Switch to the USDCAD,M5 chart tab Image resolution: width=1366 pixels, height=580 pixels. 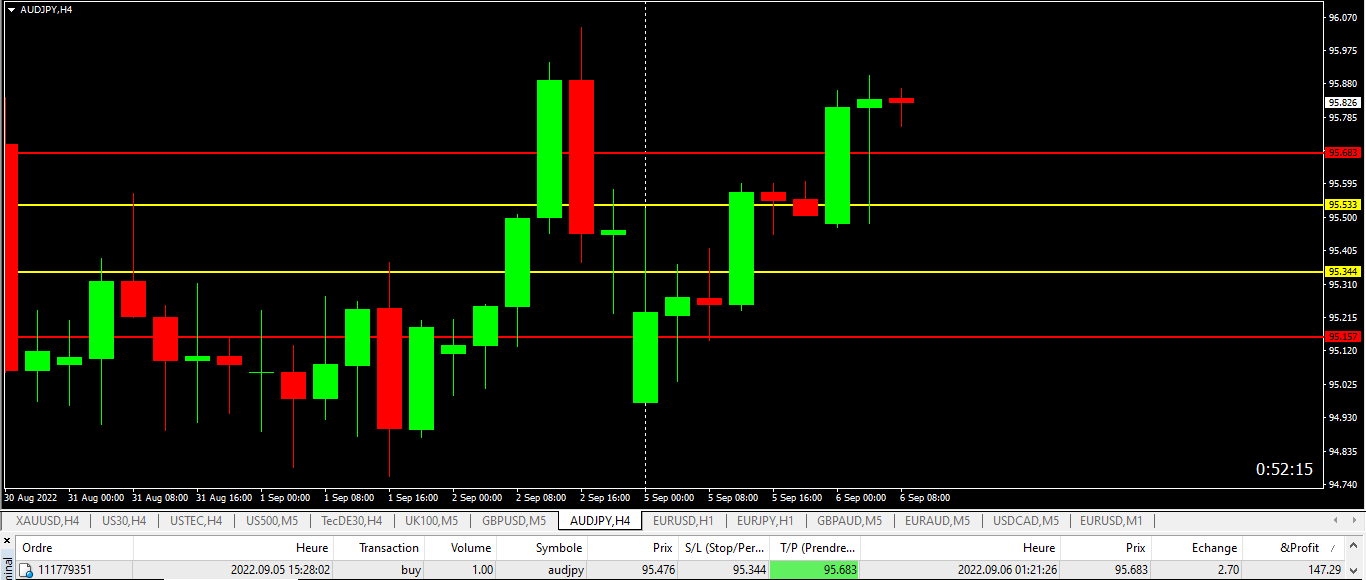click(x=1025, y=521)
